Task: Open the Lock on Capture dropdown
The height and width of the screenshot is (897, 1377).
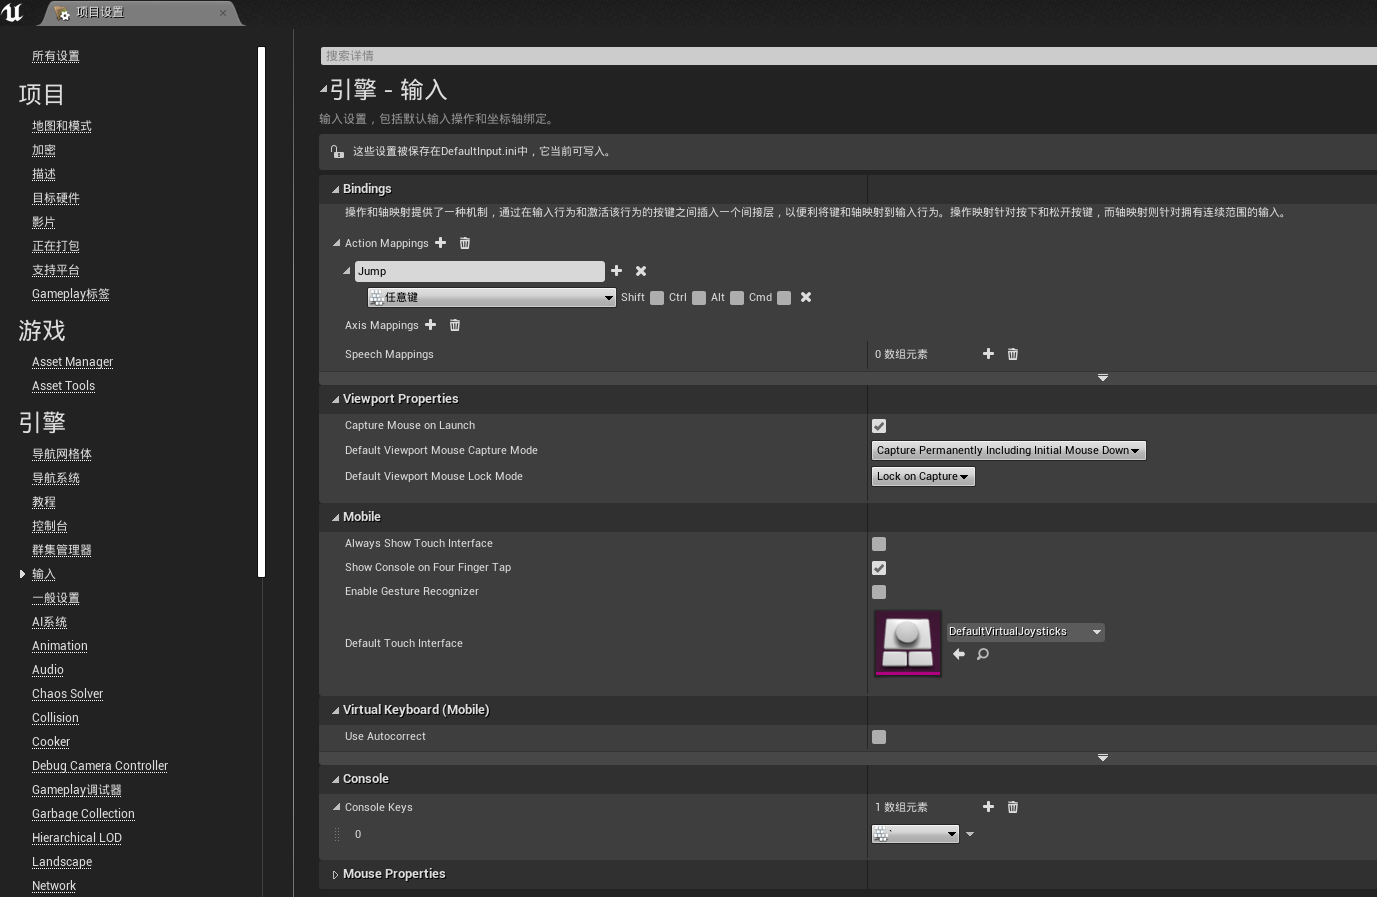Action: click(922, 477)
